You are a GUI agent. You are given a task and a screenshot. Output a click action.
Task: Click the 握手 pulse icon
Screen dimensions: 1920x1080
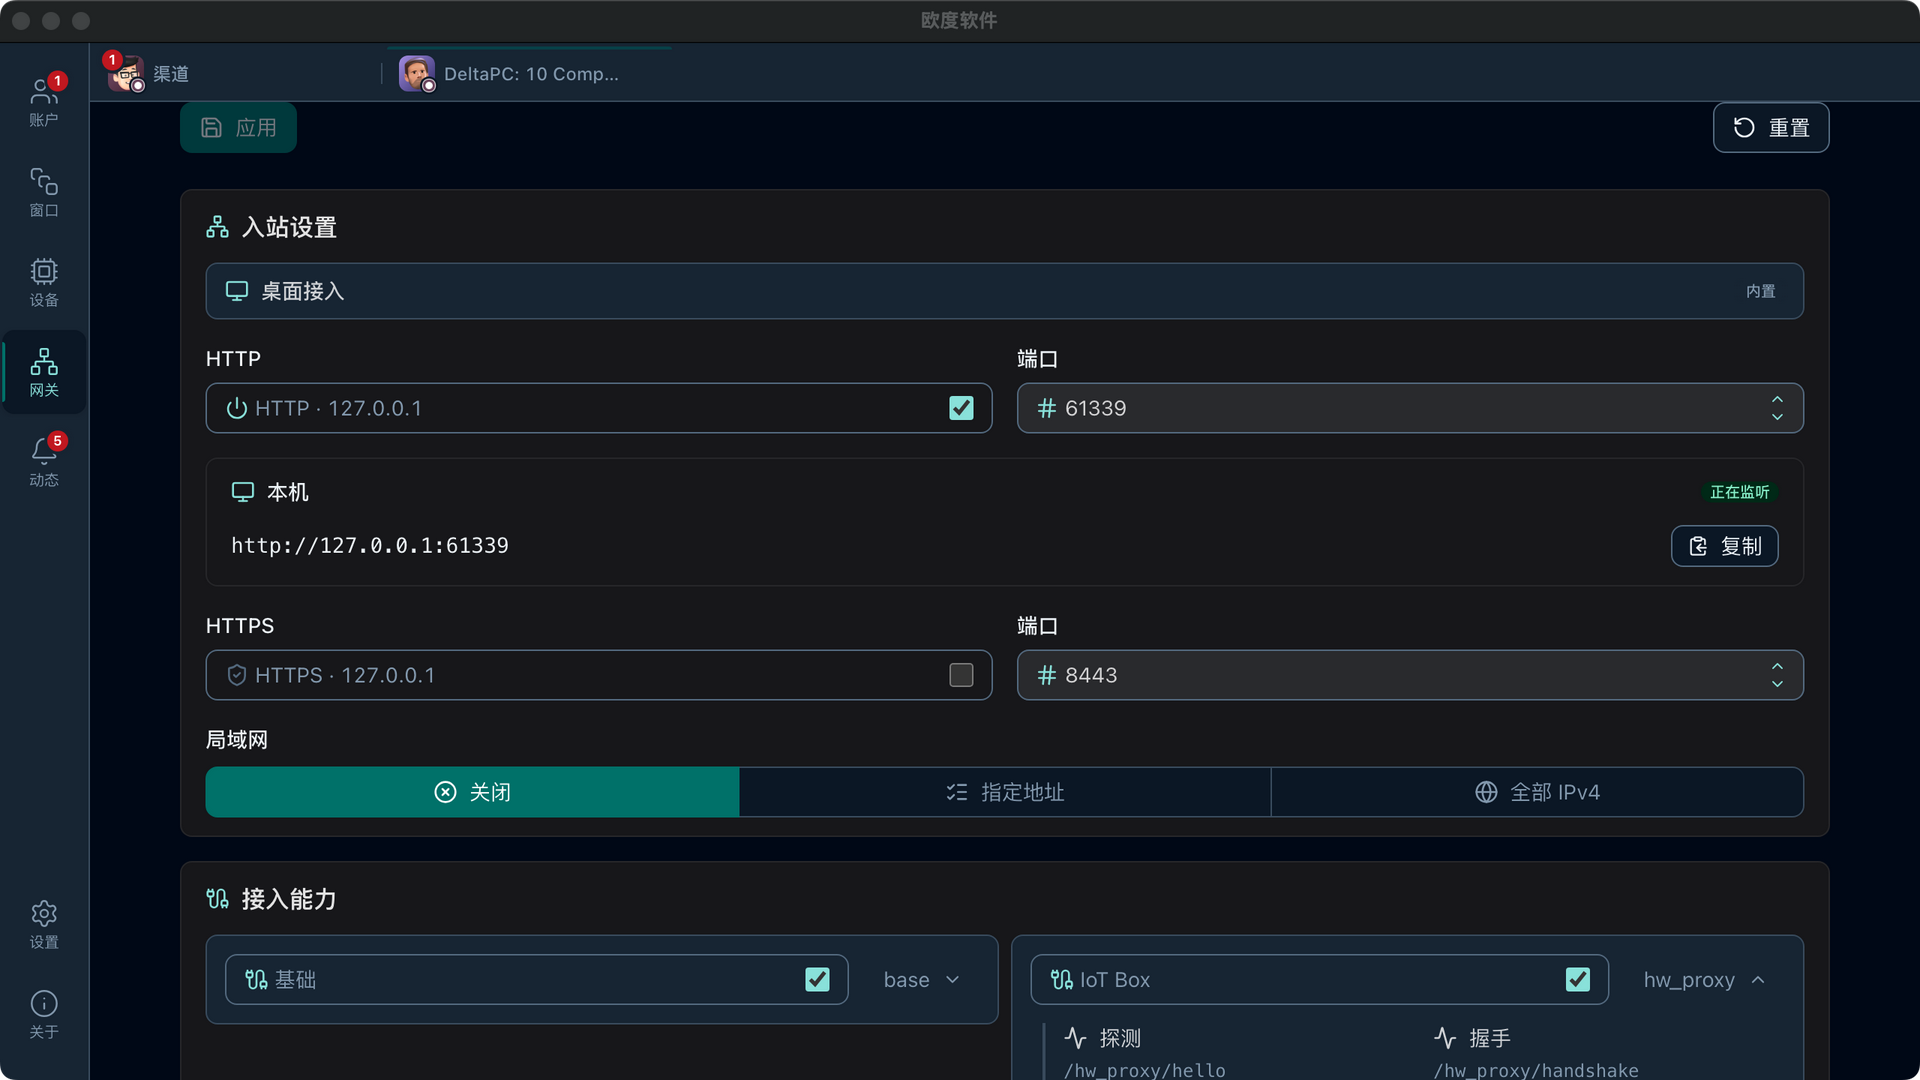1445,1038
